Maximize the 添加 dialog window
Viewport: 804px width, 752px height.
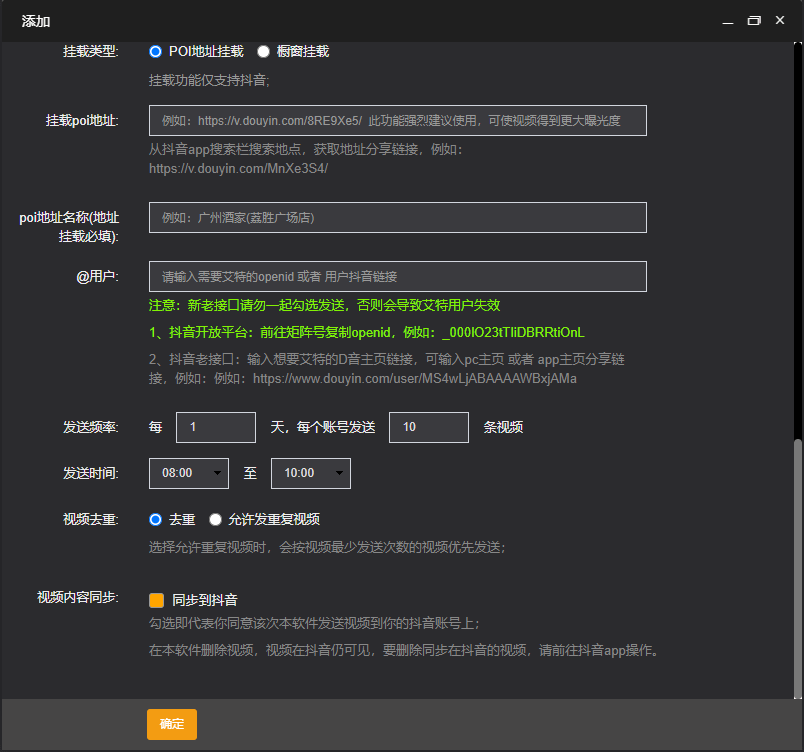754,20
